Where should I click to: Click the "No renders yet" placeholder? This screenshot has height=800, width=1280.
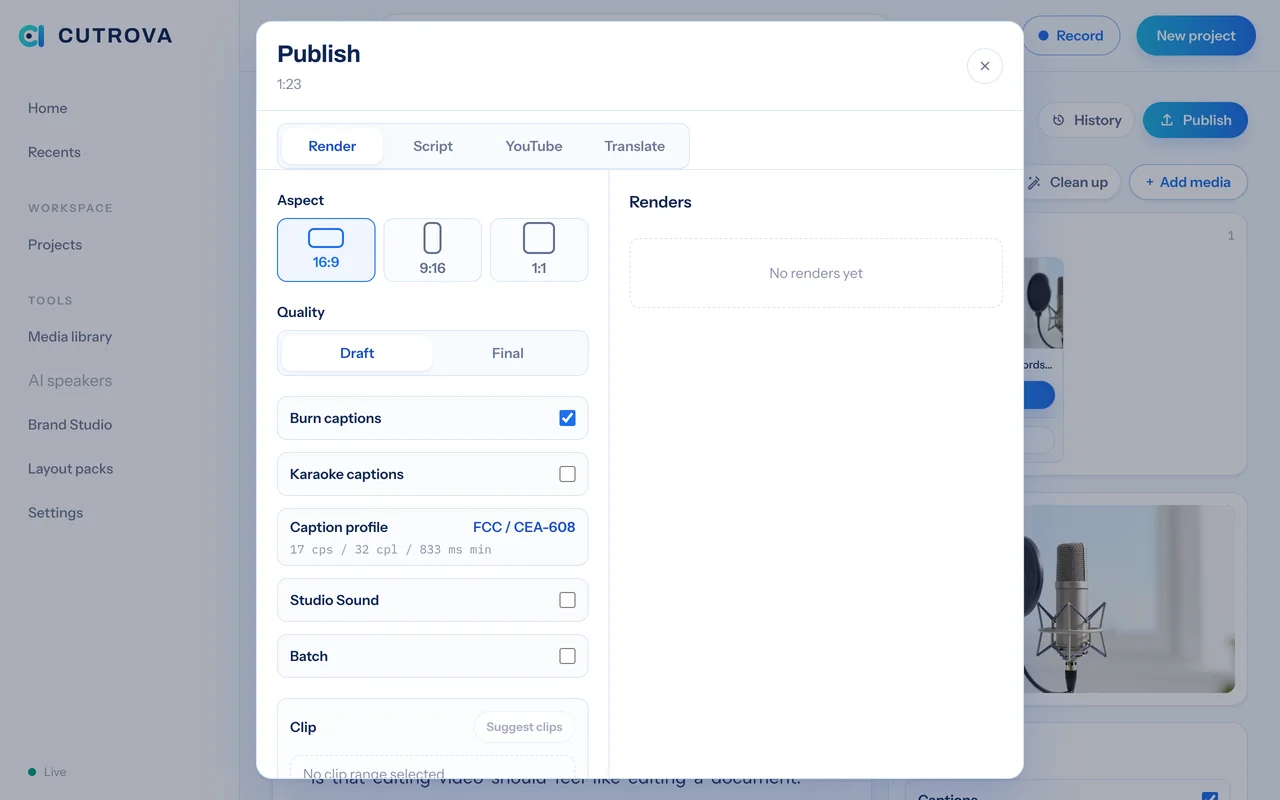tap(816, 273)
